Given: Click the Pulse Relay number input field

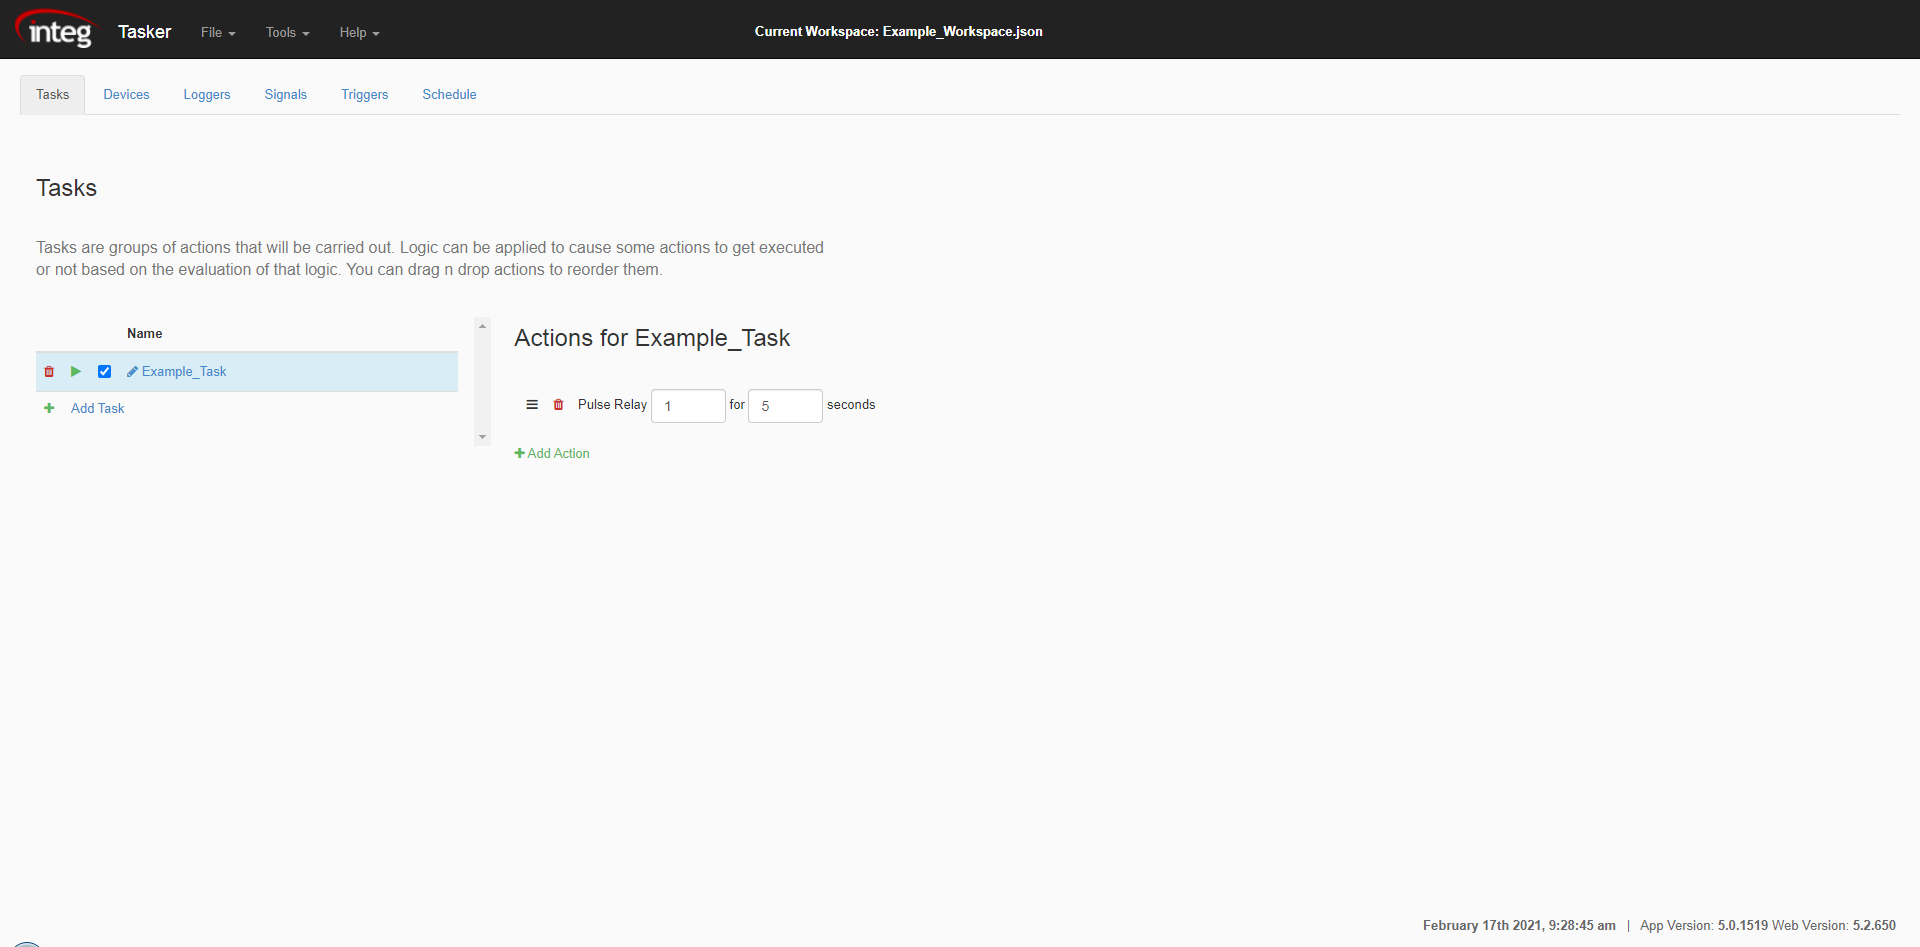Looking at the screenshot, I should [688, 406].
